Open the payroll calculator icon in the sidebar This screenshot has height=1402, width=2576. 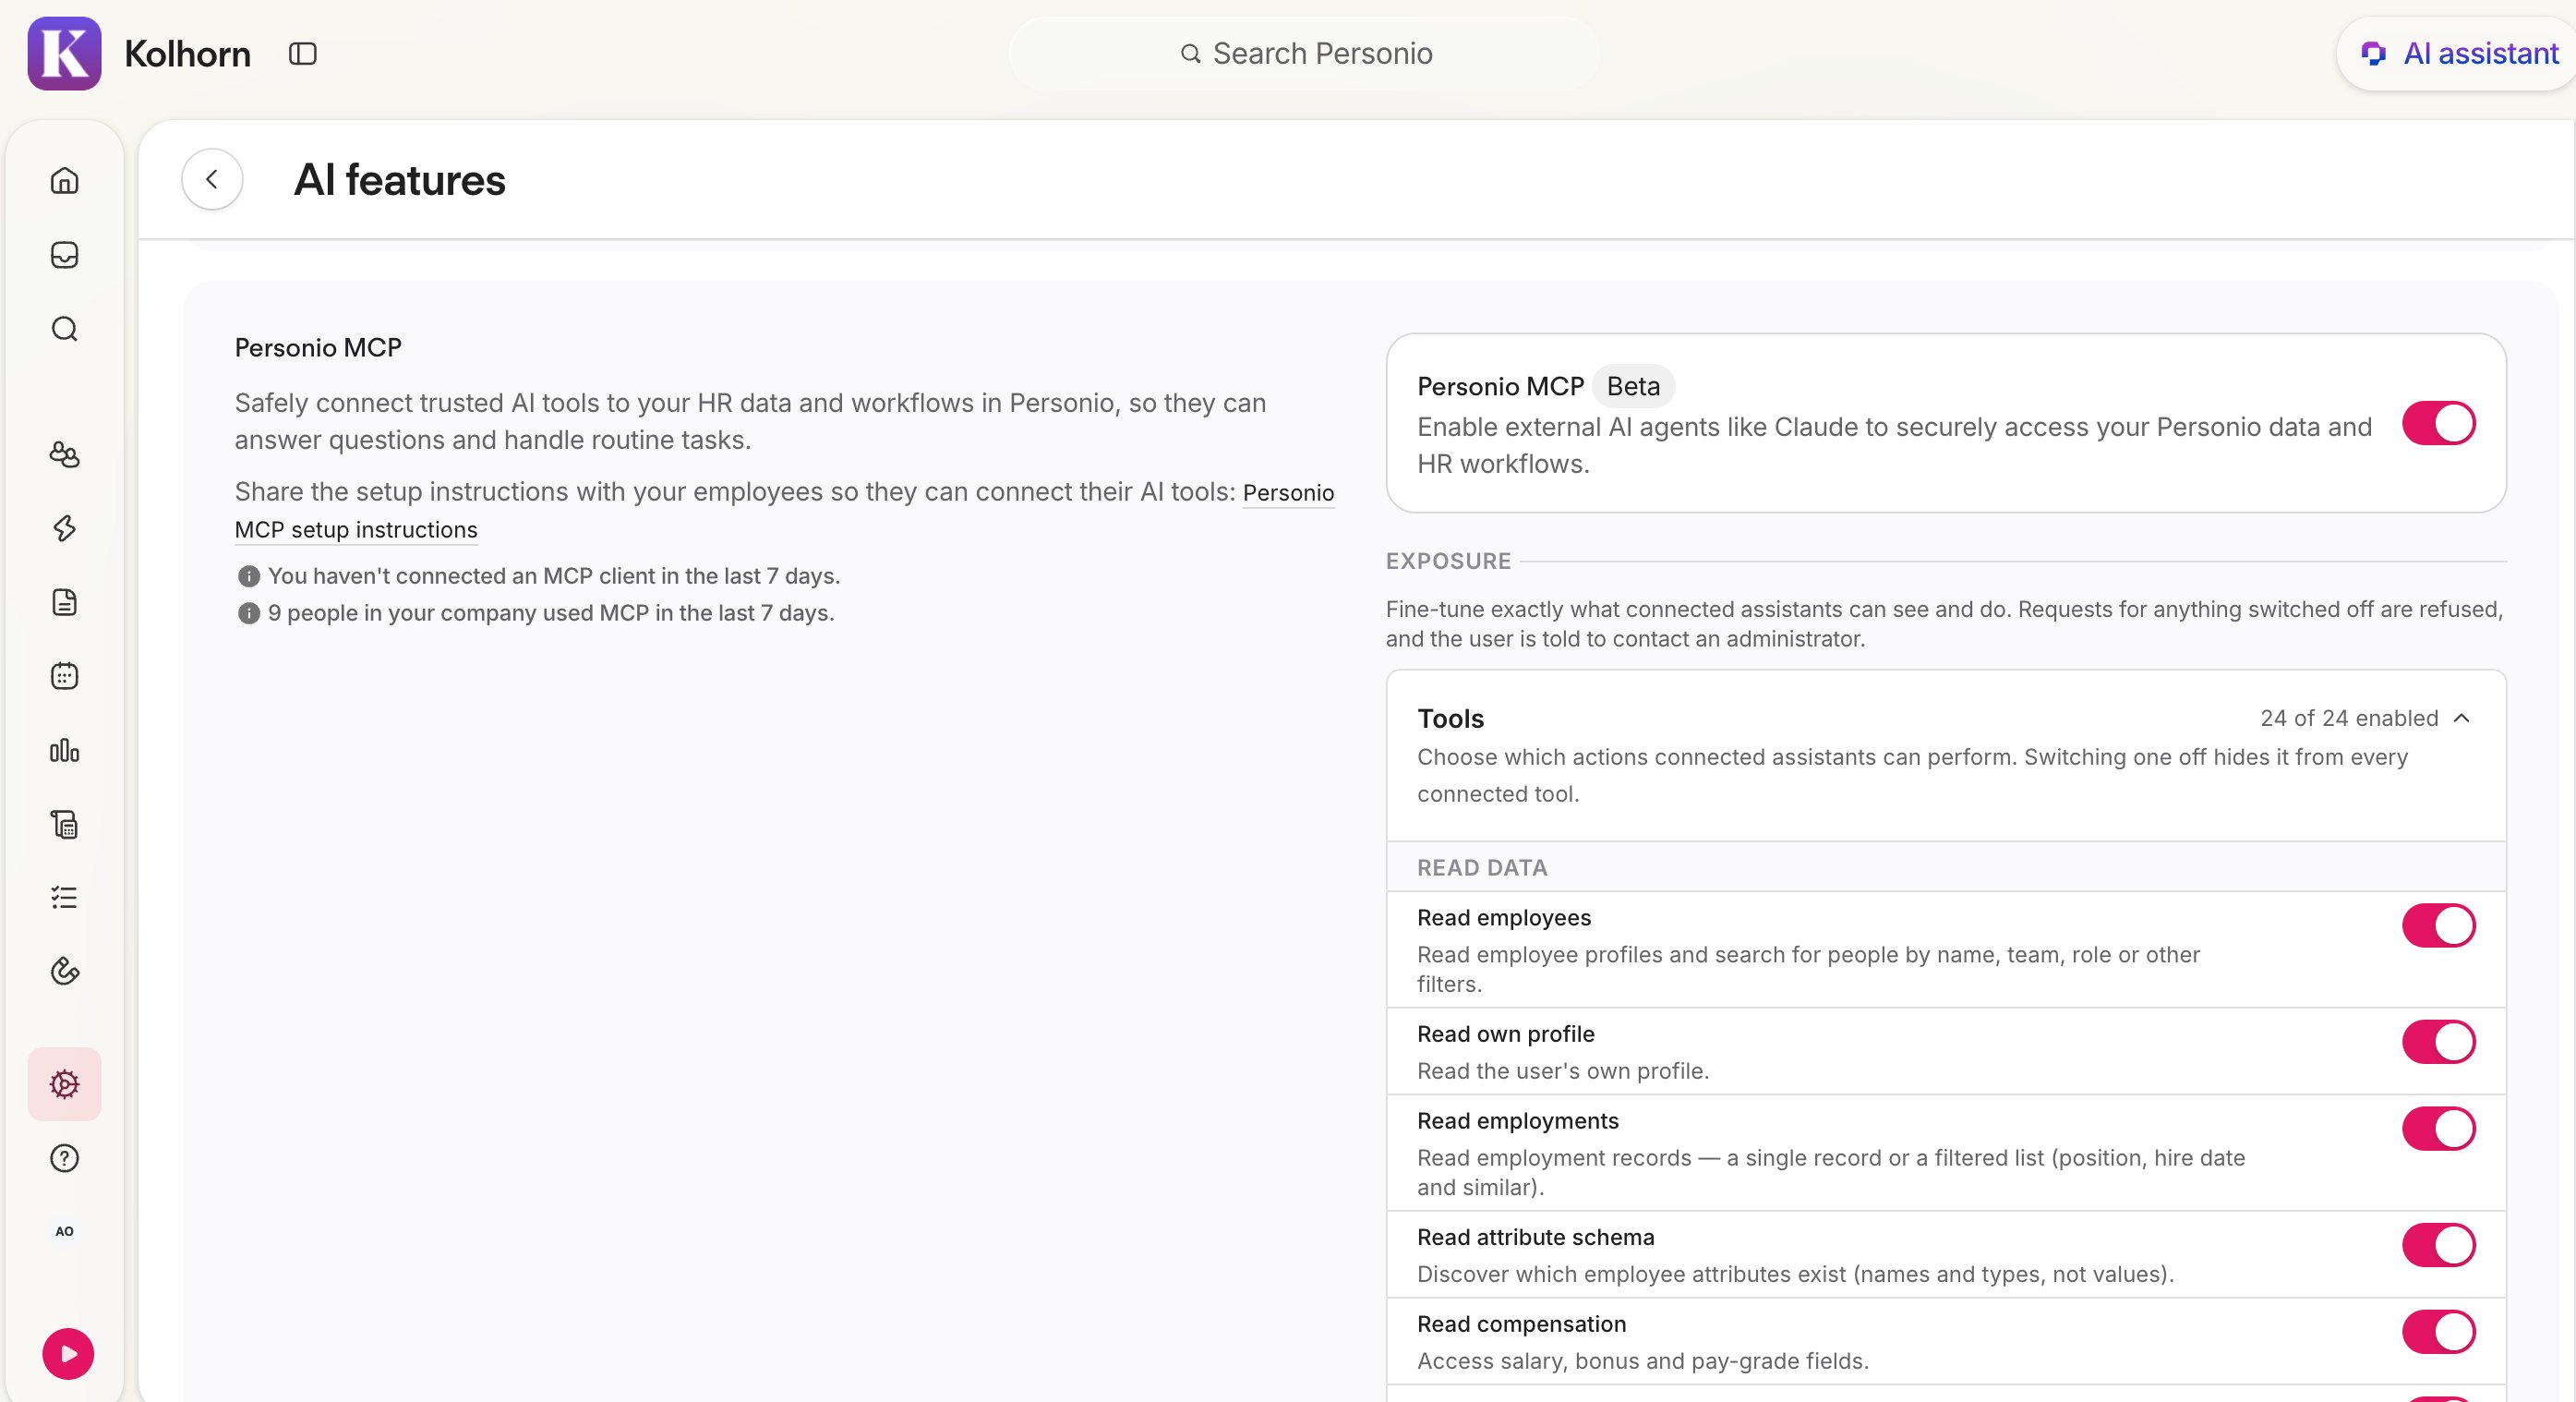click(x=64, y=824)
